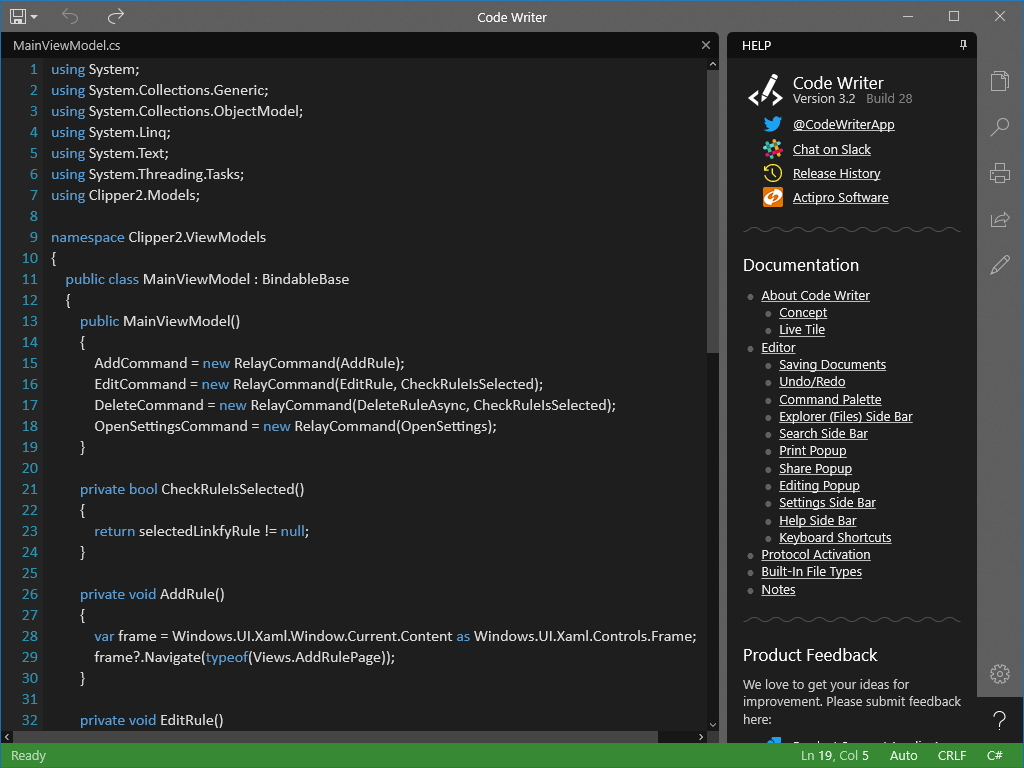This screenshot has width=1024, height=768.
Task: Open the Search side bar
Action: 999,127
